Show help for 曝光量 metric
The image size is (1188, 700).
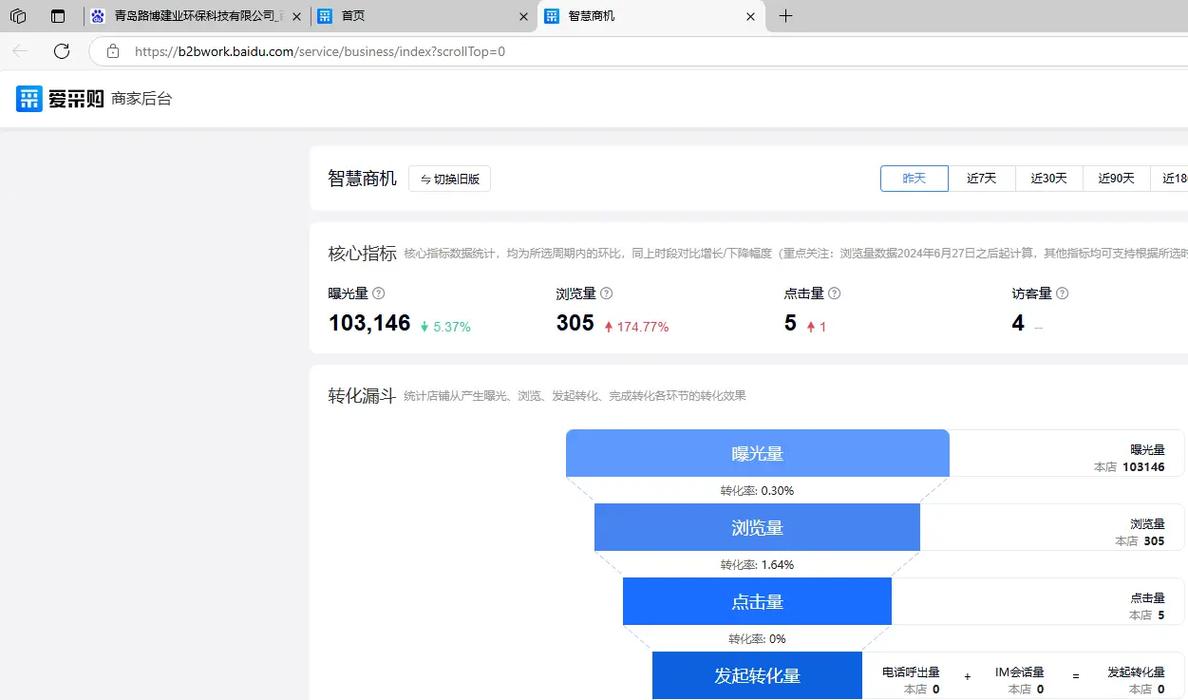pos(379,293)
